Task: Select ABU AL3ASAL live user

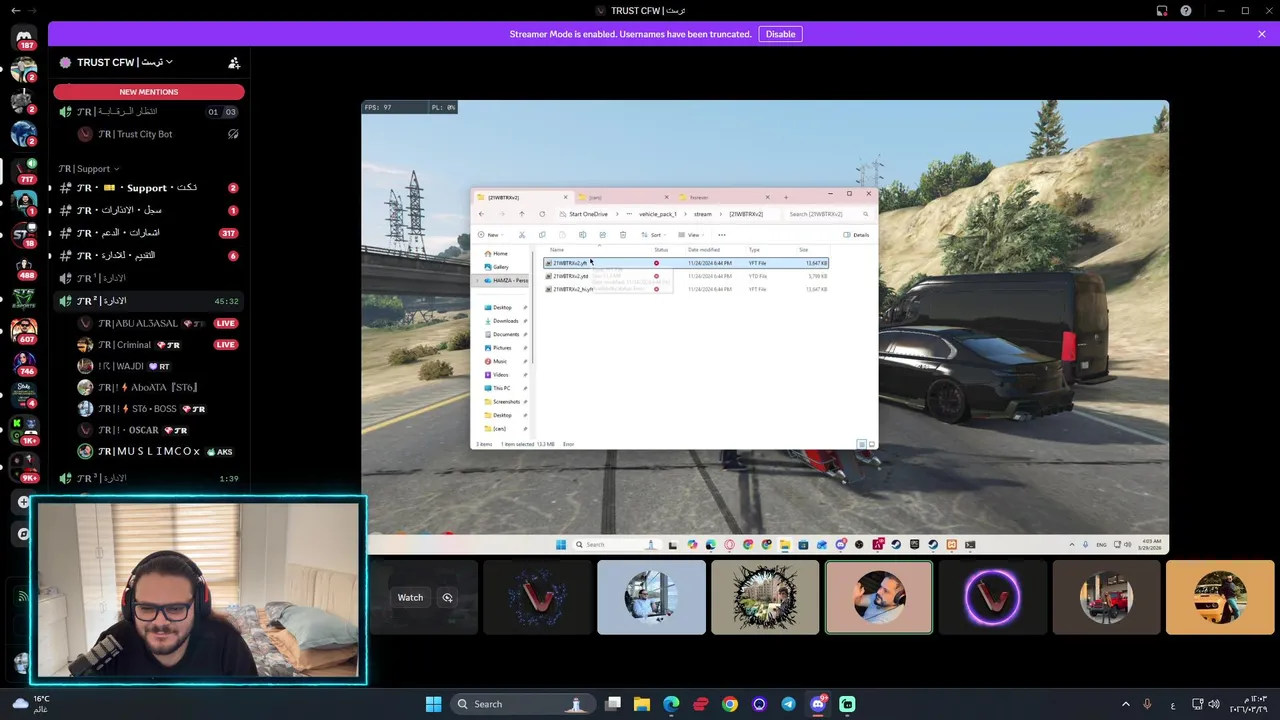Action: coord(158,324)
